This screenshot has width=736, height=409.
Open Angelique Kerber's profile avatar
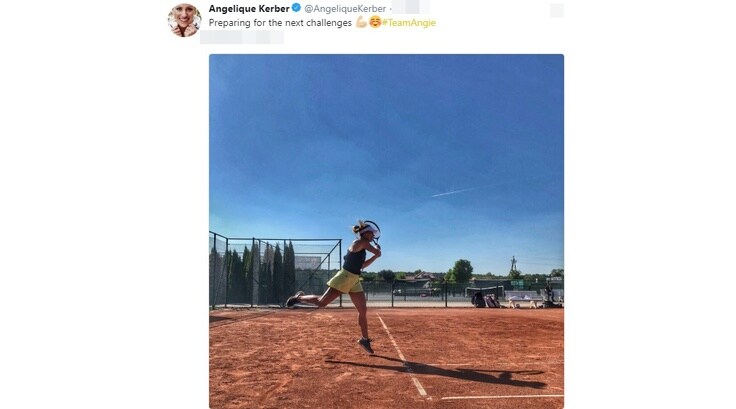coord(184,20)
